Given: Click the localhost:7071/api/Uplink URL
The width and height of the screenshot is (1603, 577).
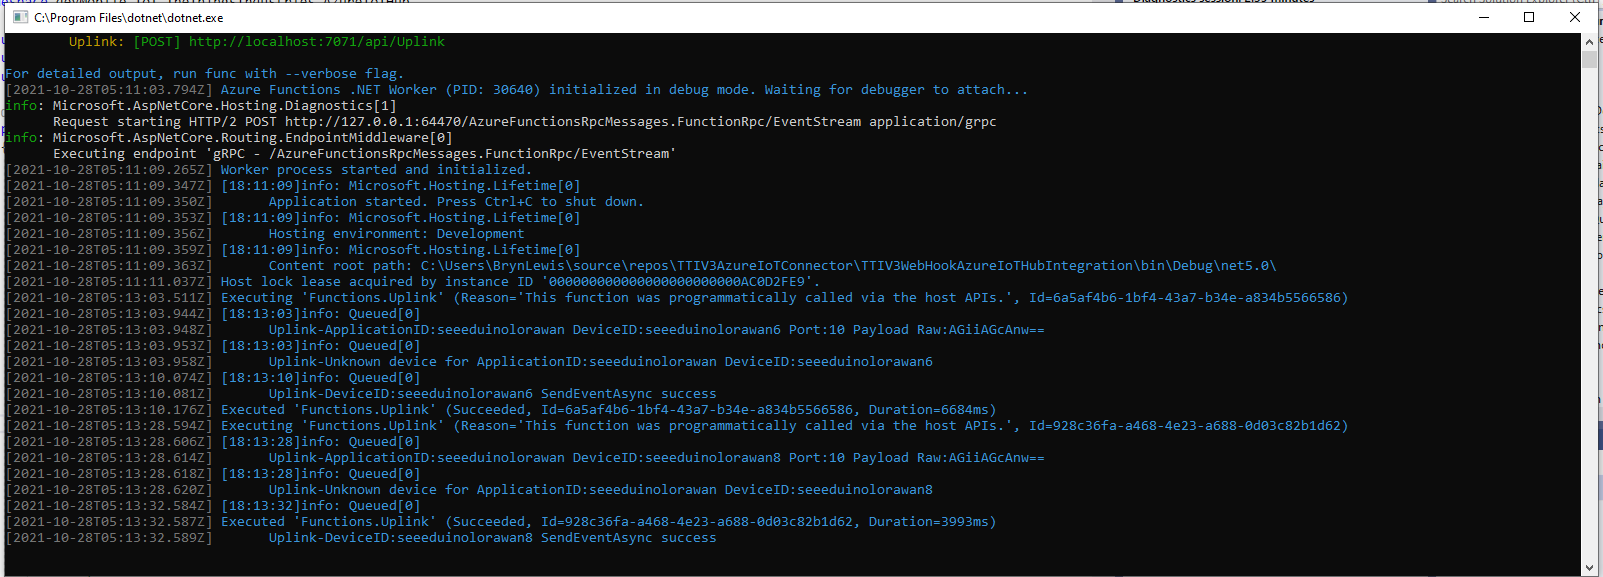Looking at the screenshot, I should (317, 42).
